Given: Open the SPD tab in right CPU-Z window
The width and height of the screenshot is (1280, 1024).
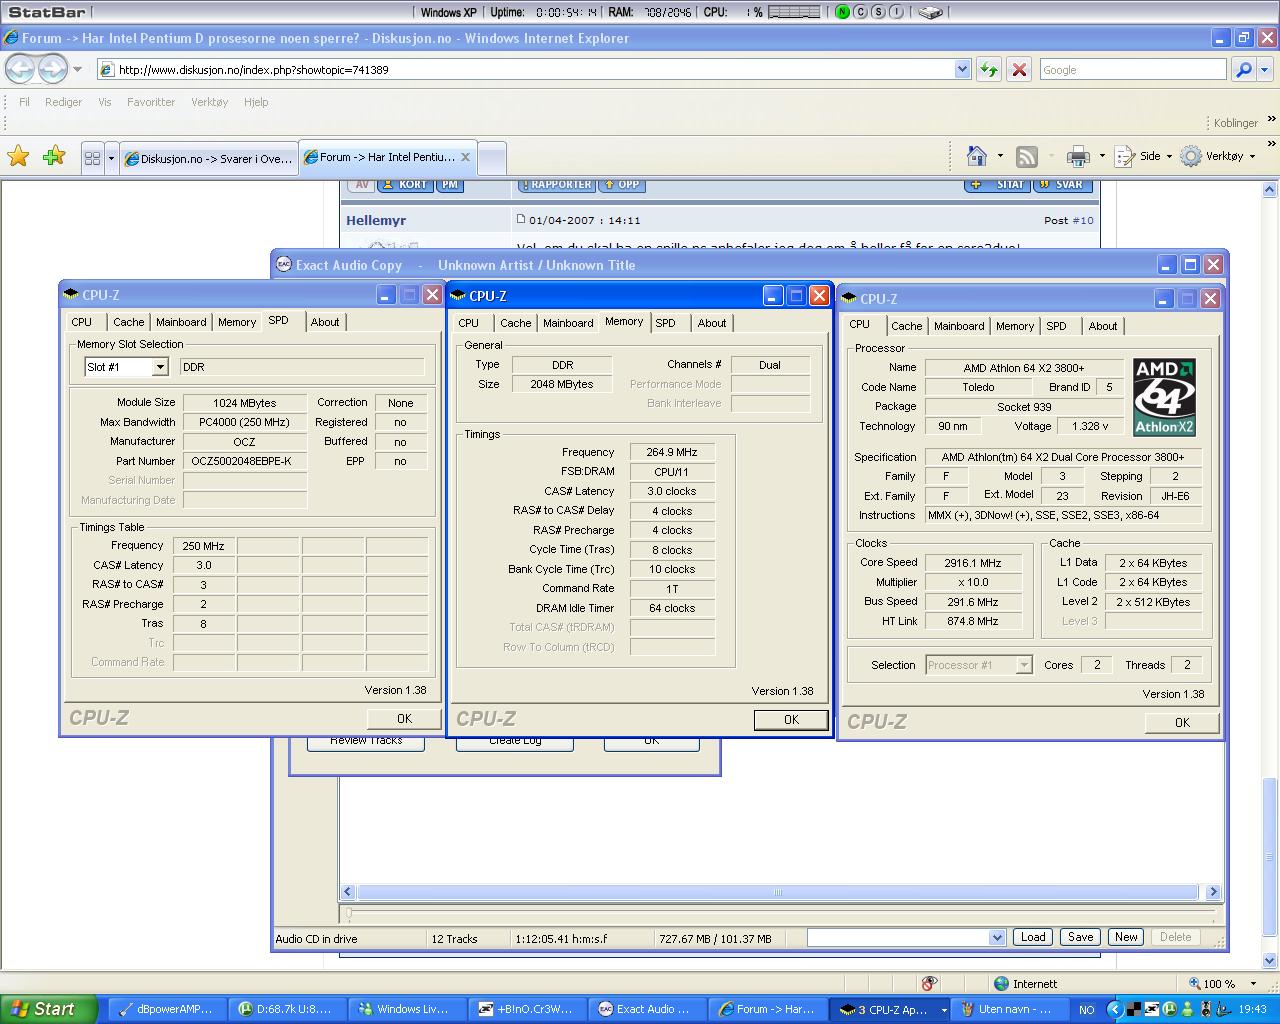Looking at the screenshot, I should tap(1056, 326).
